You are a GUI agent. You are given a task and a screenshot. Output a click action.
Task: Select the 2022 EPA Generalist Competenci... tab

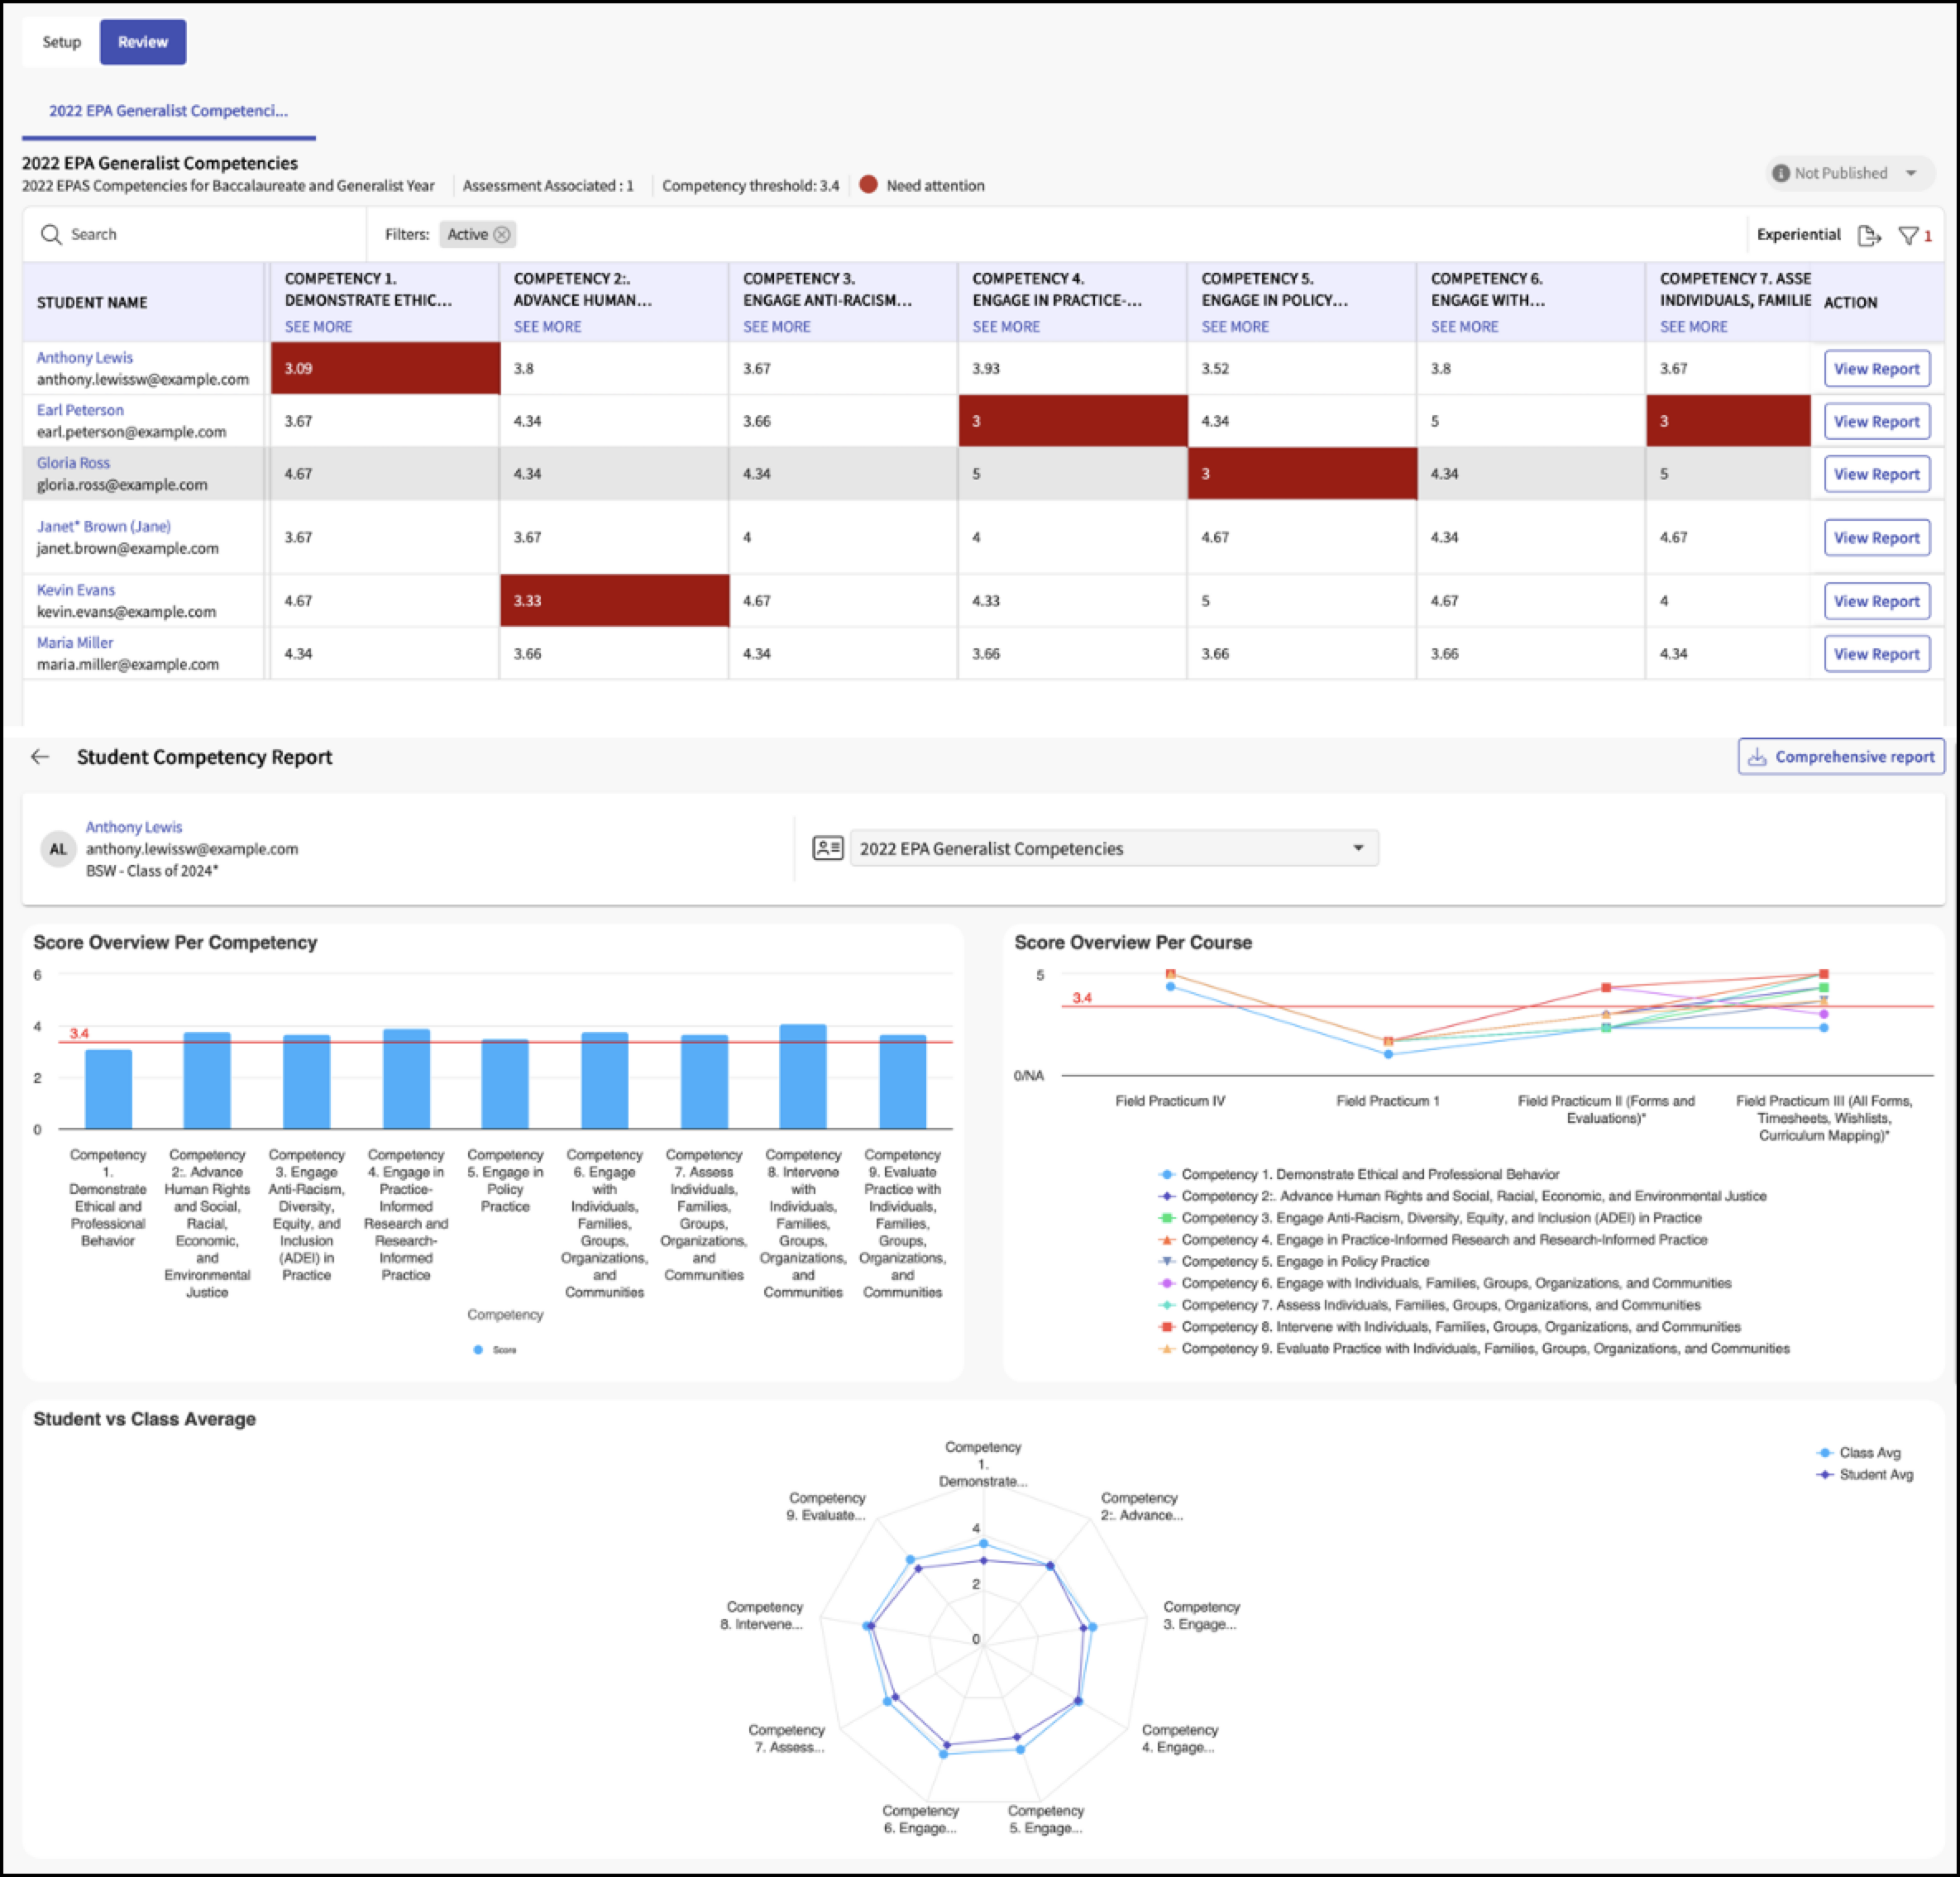(x=168, y=111)
